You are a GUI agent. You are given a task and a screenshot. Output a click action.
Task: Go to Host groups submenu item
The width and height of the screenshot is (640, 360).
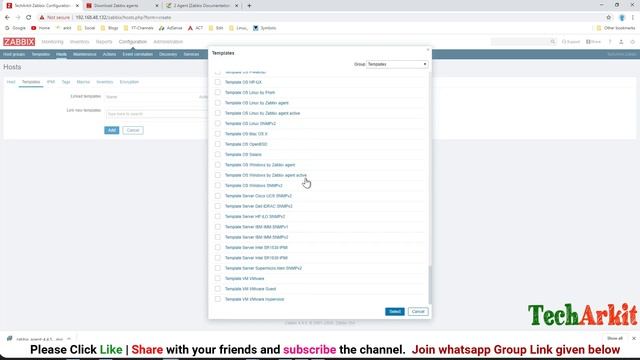pos(14,54)
